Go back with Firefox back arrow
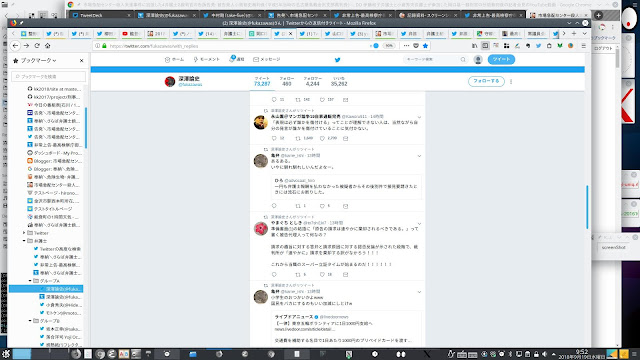The image size is (640, 360). (x=15, y=46)
